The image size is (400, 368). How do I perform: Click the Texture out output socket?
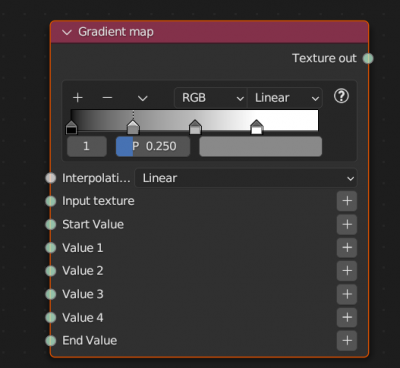(x=368, y=58)
